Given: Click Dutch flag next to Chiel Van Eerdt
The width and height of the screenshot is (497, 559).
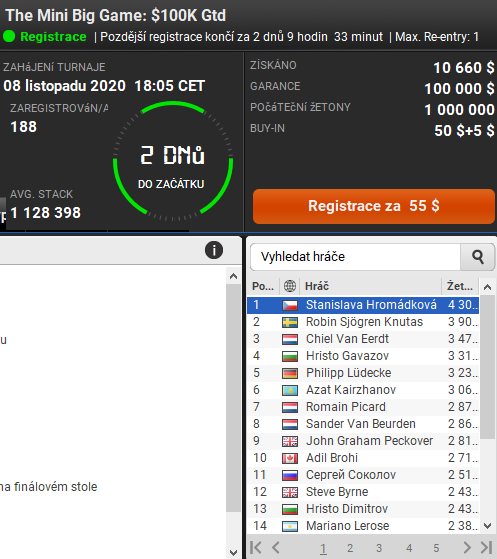Looking at the screenshot, I should (x=290, y=339).
